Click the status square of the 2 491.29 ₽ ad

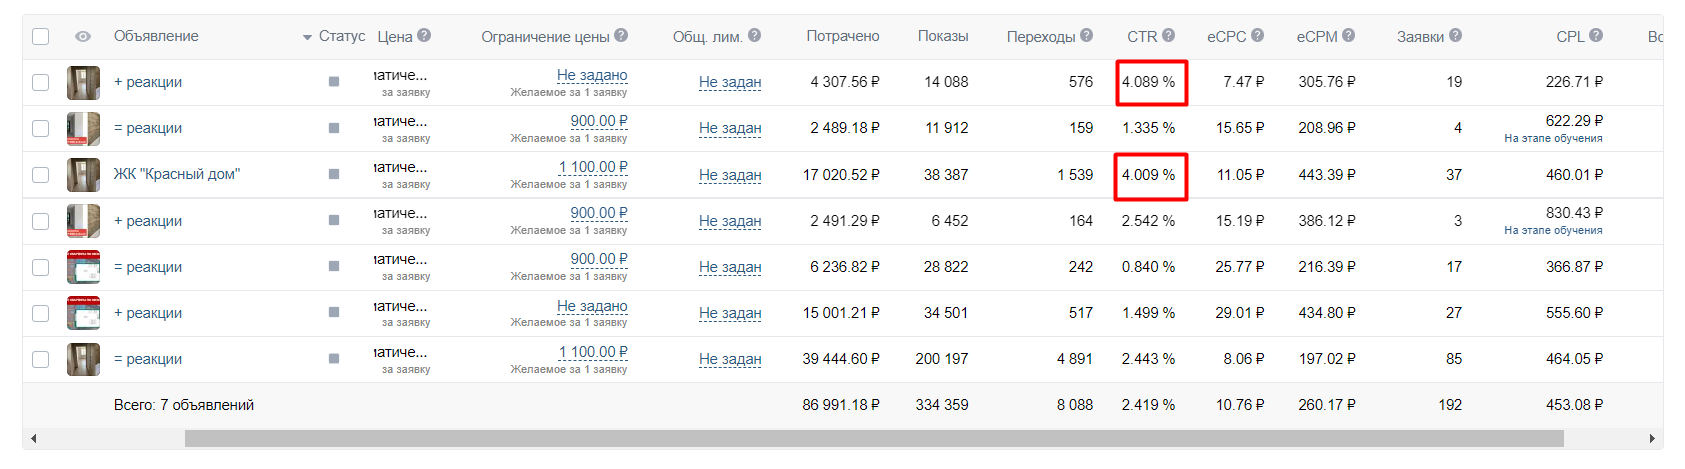coord(334,220)
